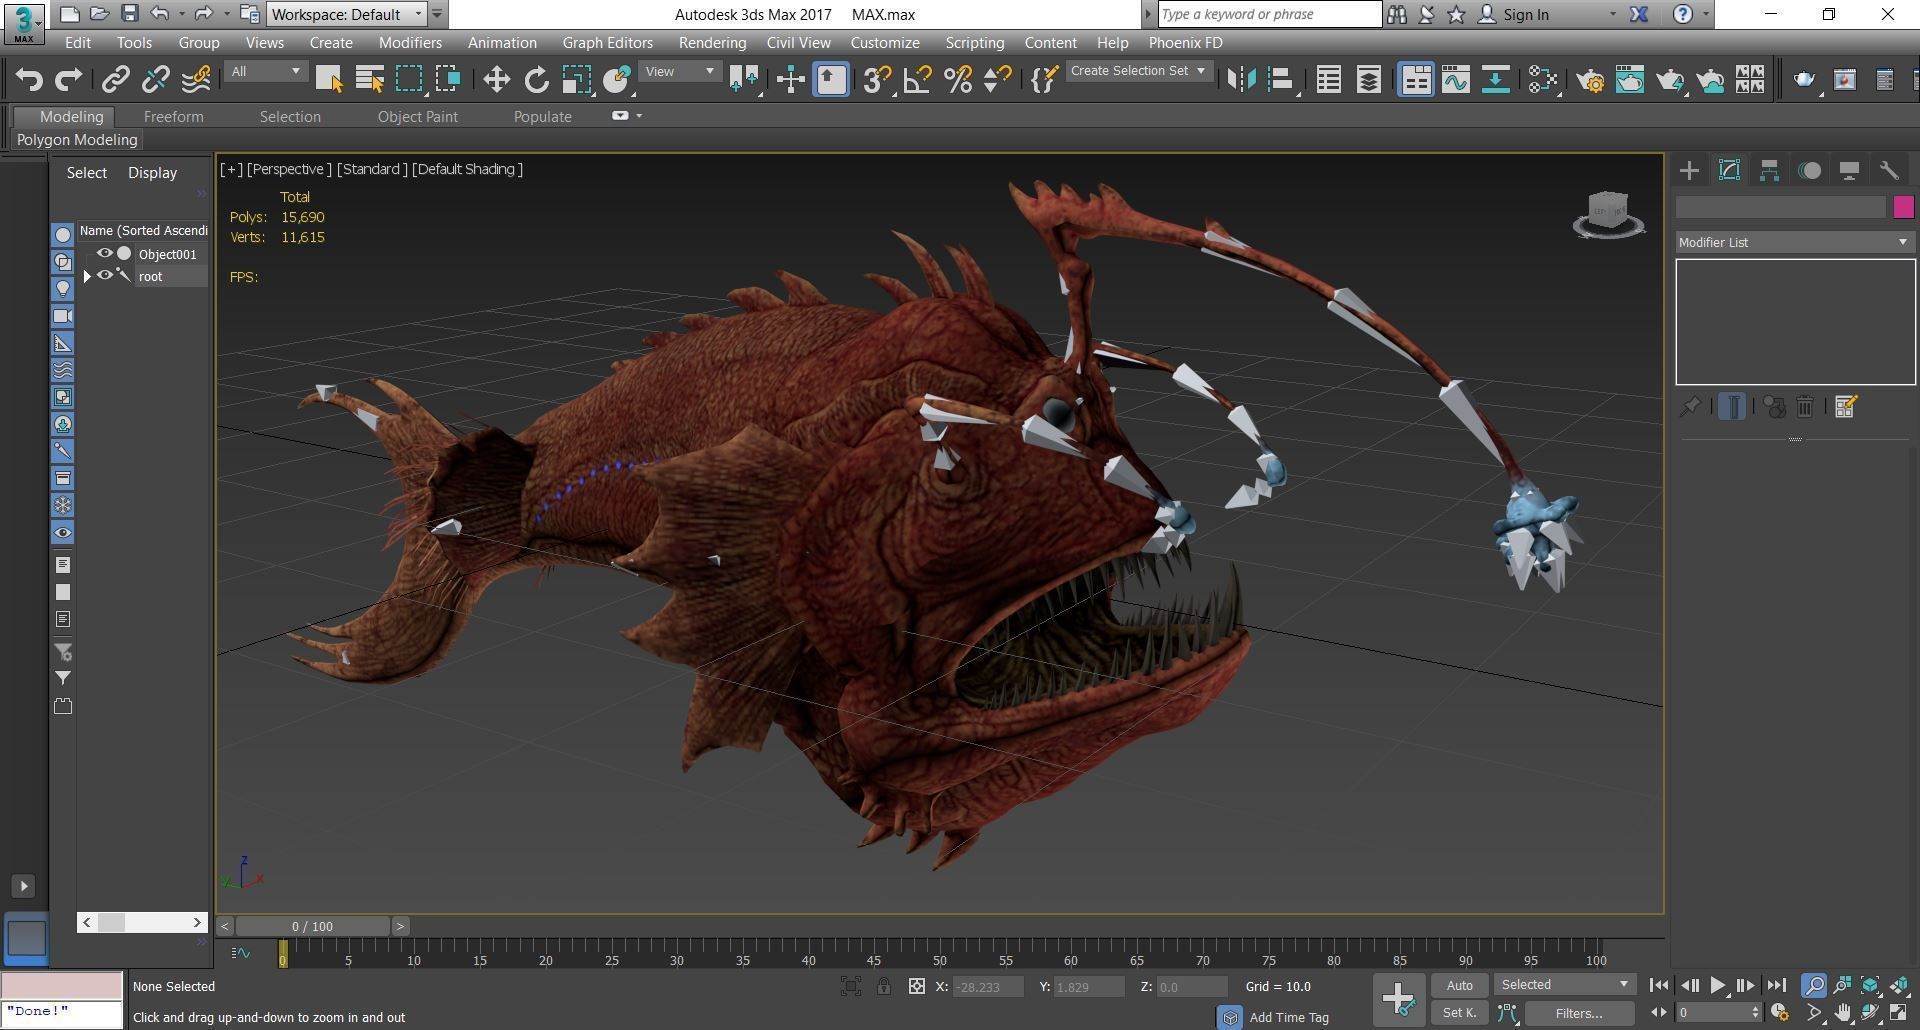
Task: Open the Modifier List dropdown
Action: point(1794,243)
